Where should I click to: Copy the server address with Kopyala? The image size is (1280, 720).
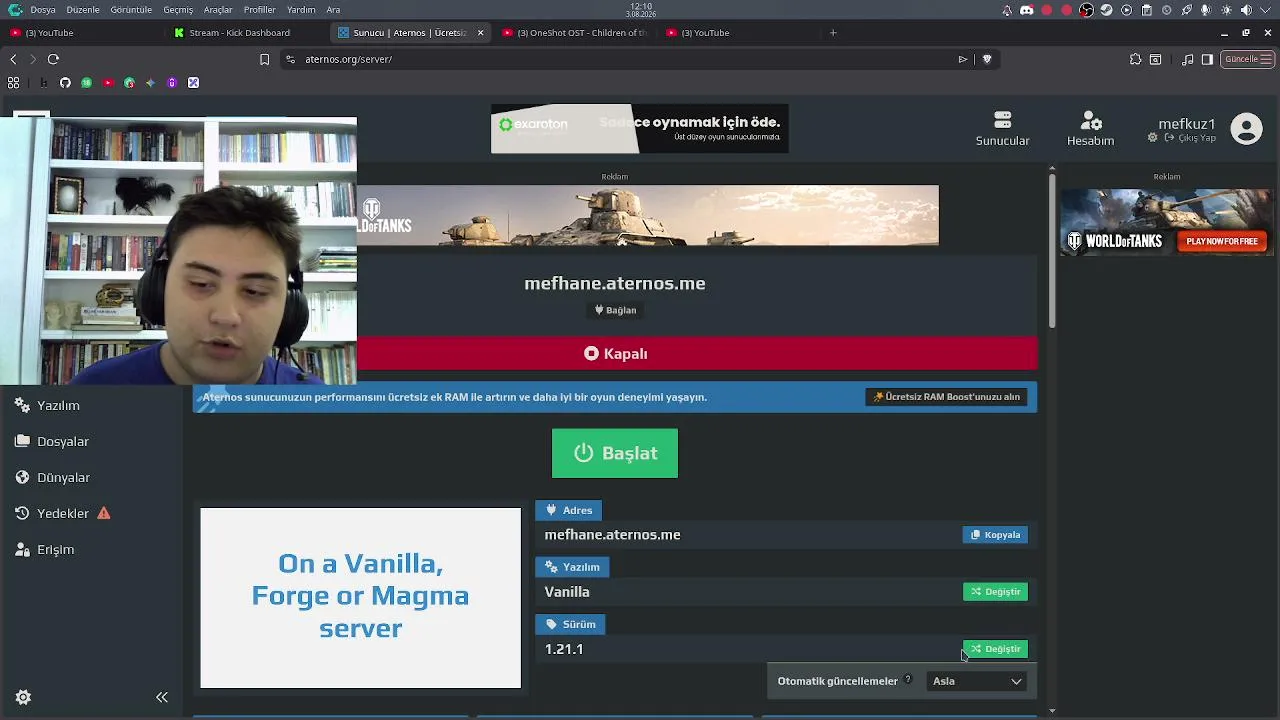coord(995,535)
